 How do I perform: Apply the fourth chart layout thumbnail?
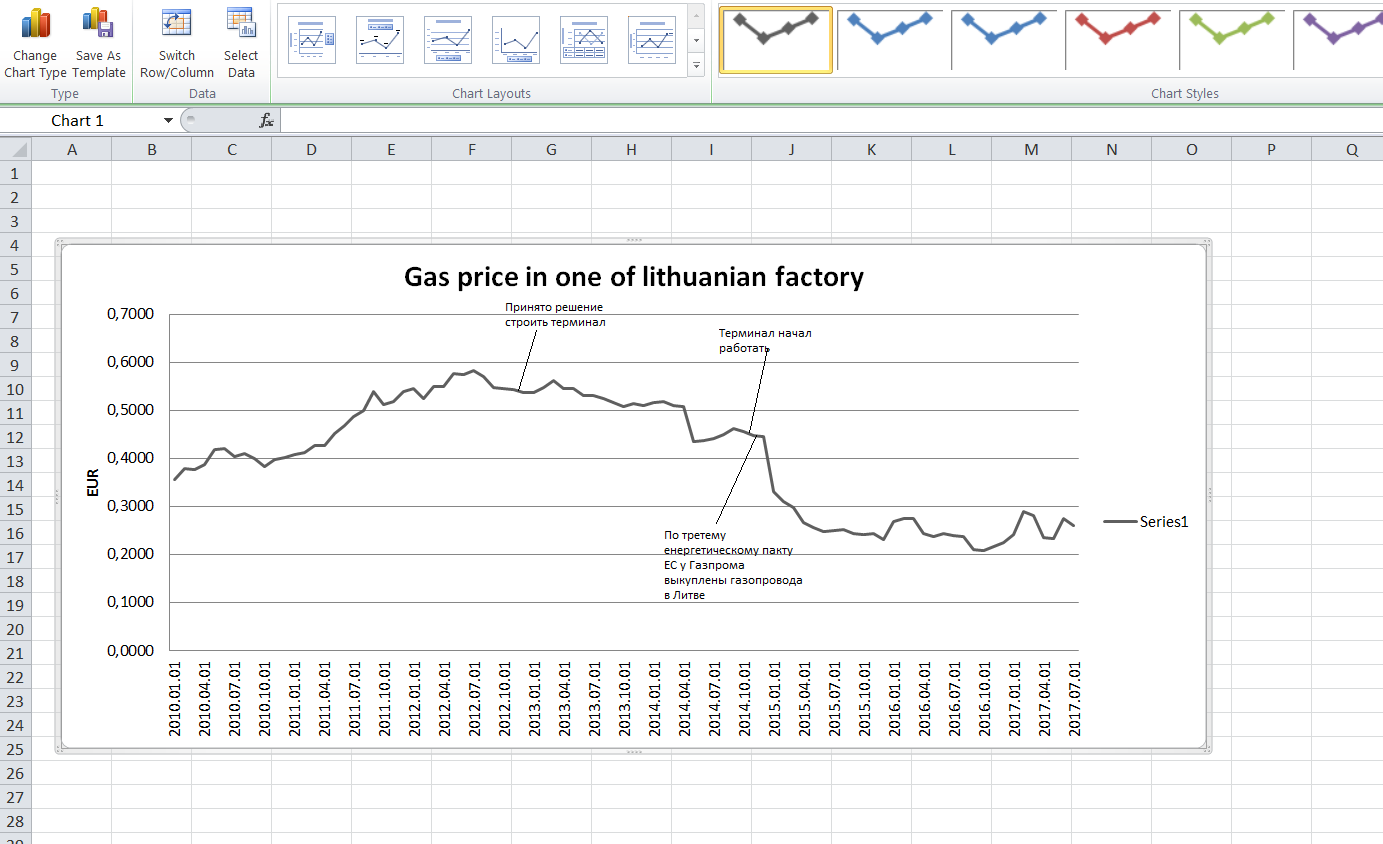pos(516,40)
